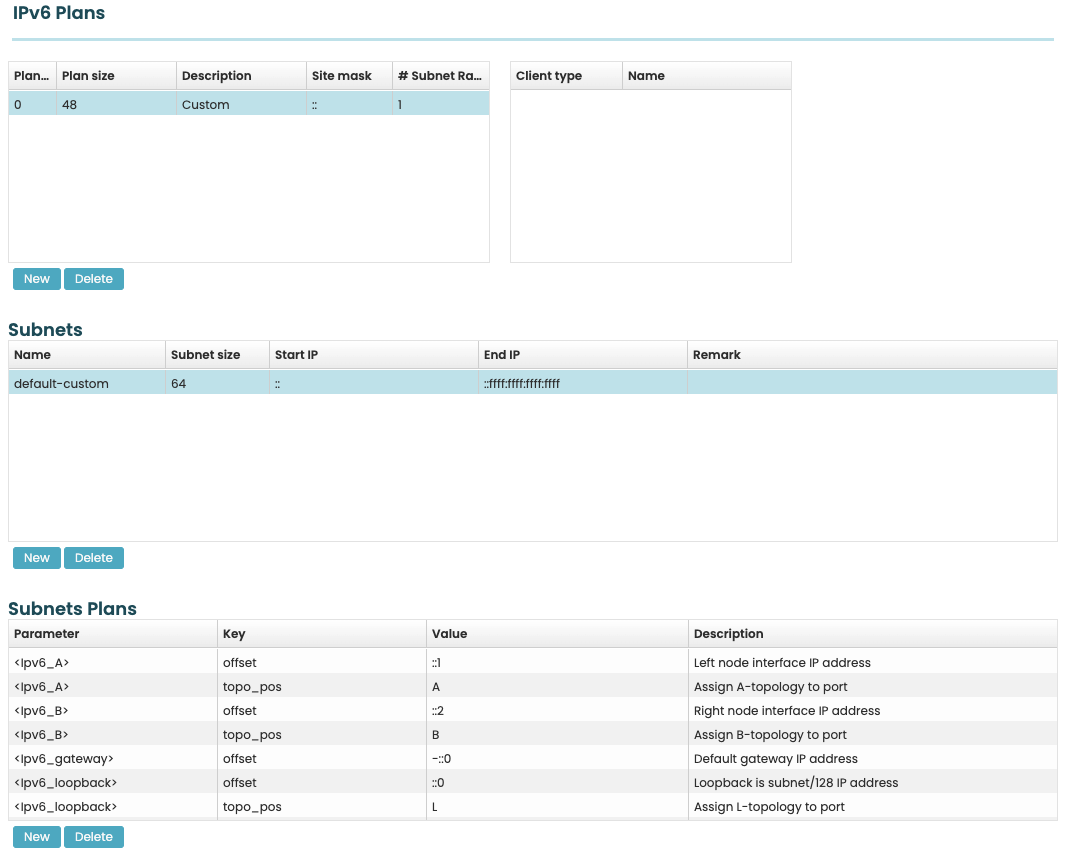Click the ::1 value cell for <ipv6_A>
Screen dimensions: 1070x859
tap(556, 663)
